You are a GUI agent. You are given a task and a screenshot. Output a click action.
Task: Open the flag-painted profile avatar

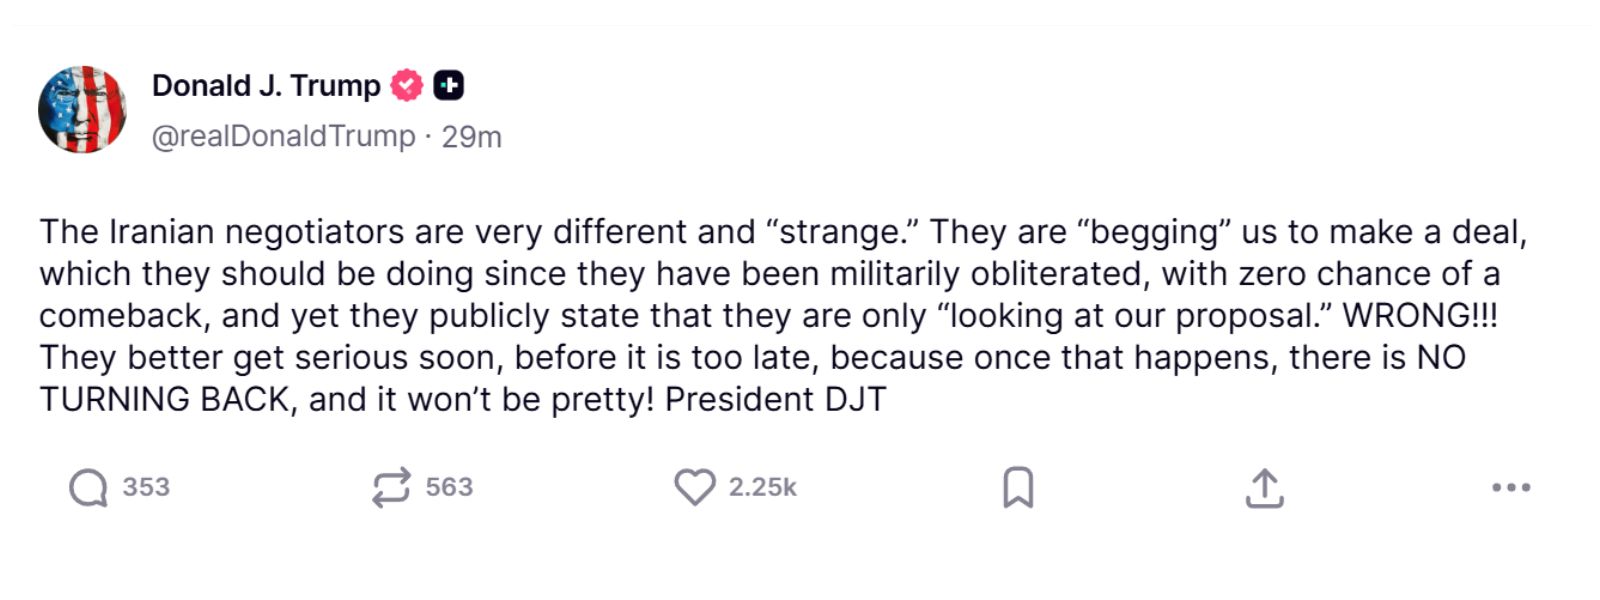coord(82,109)
